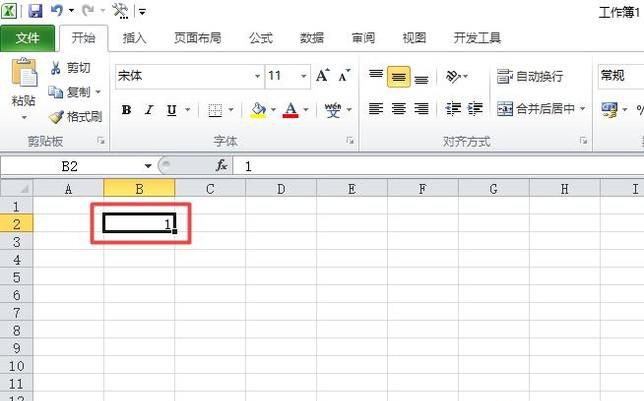Apply the yellow fill color bucket

coord(258,110)
